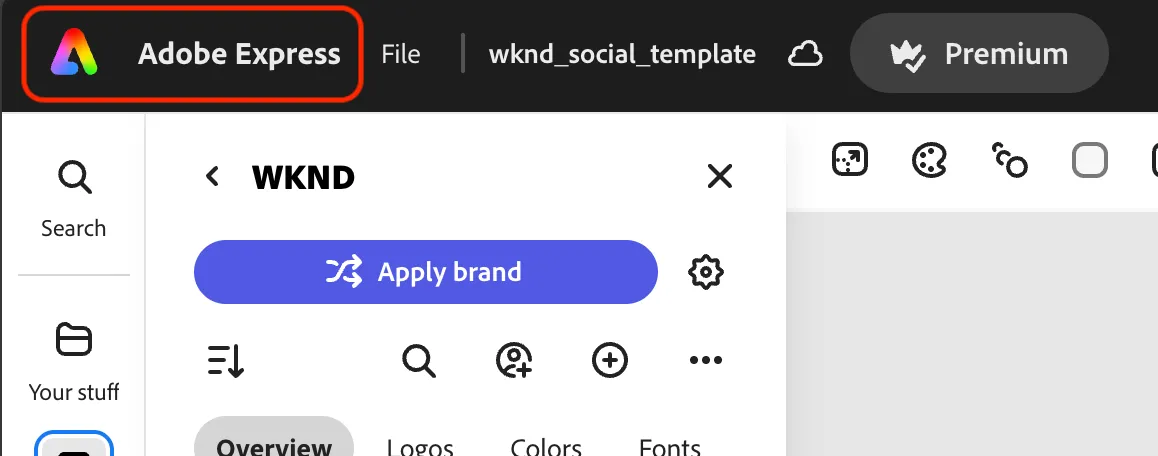Open the File menu

click(401, 54)
